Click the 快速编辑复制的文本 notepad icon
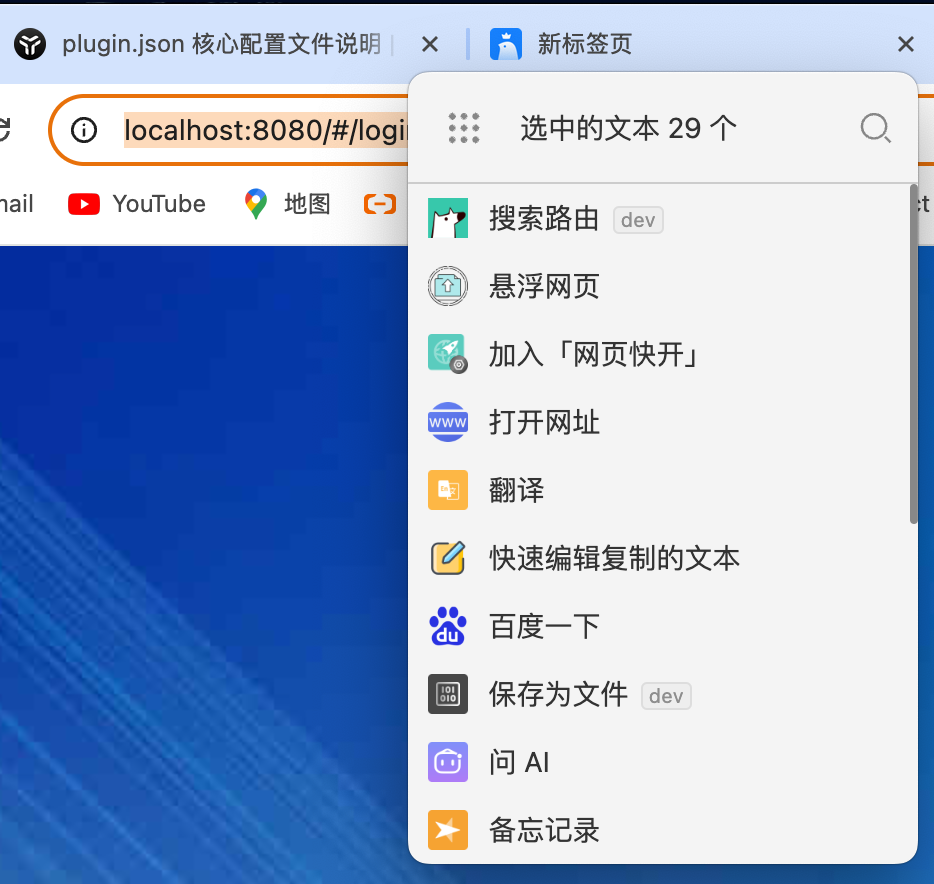Screen dimensions: 934x884 pos(448,558)
